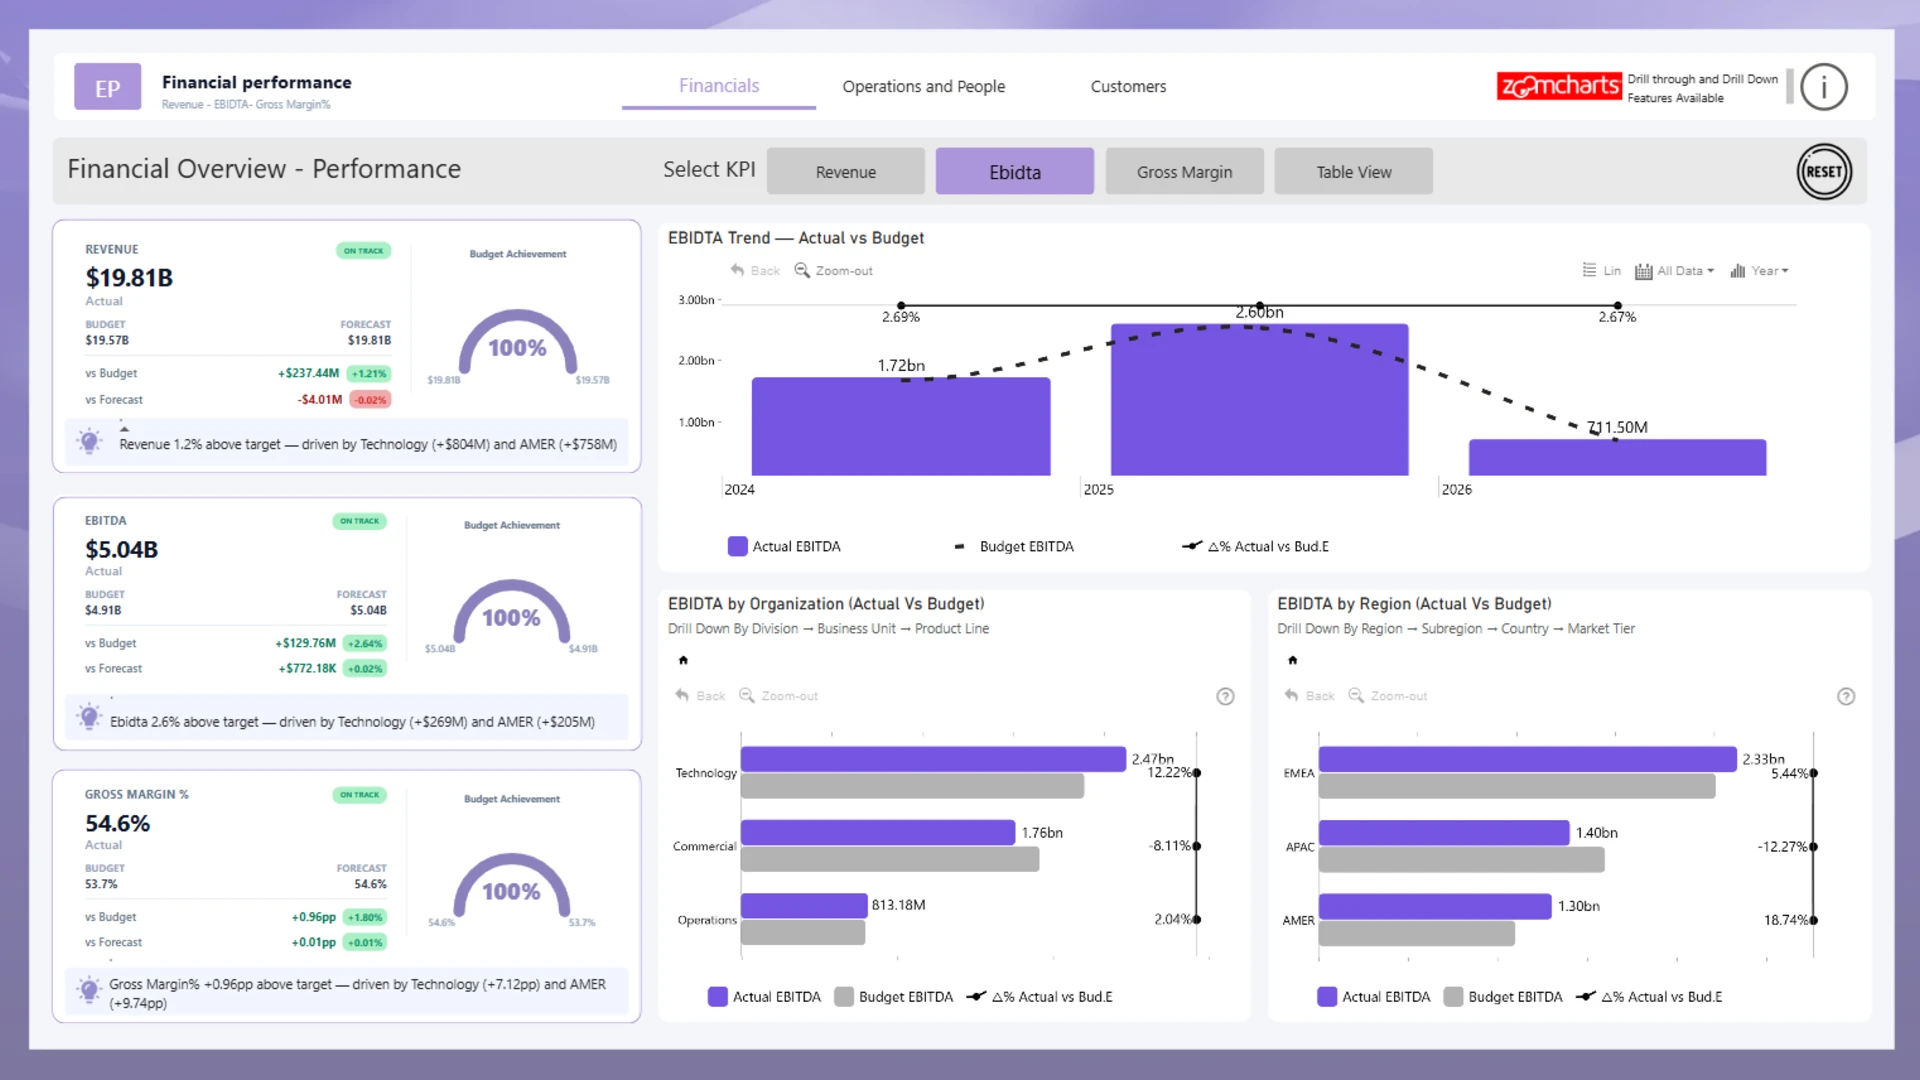Click the Revenue budget achievement gauge
The width and height of the screenshot is (1920, 1080).
pyautogui.click(x=517, y=345)
